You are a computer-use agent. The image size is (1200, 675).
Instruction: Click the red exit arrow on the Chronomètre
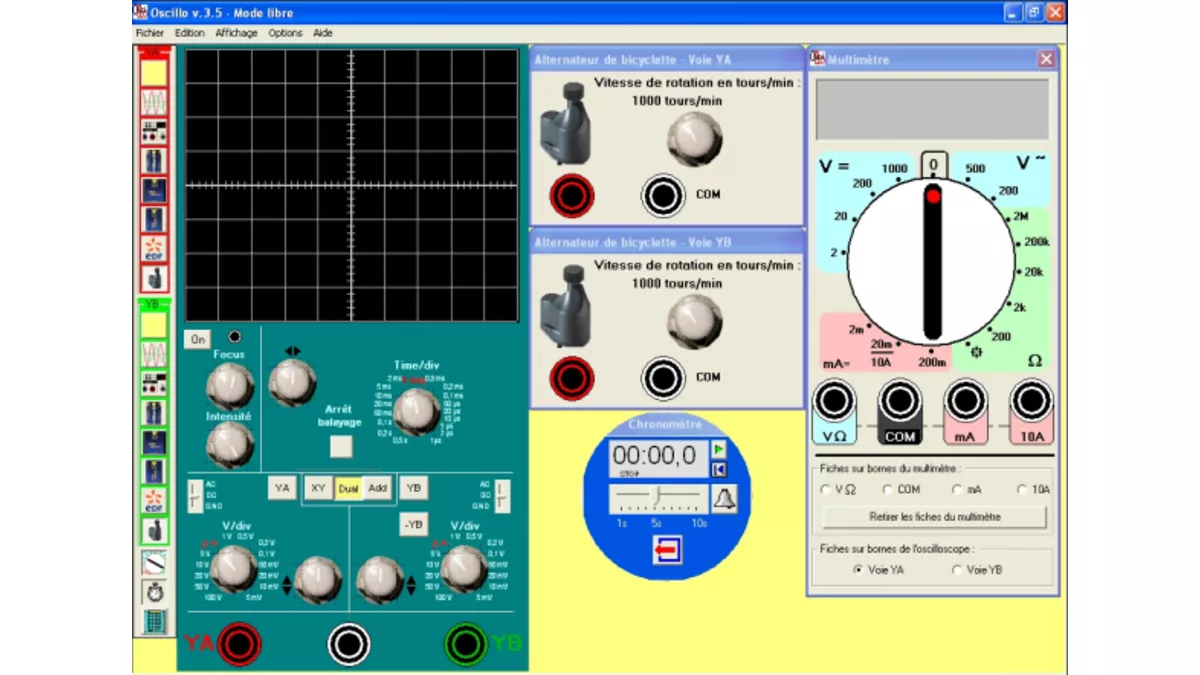pyautogui.click(x=666, y=551)
